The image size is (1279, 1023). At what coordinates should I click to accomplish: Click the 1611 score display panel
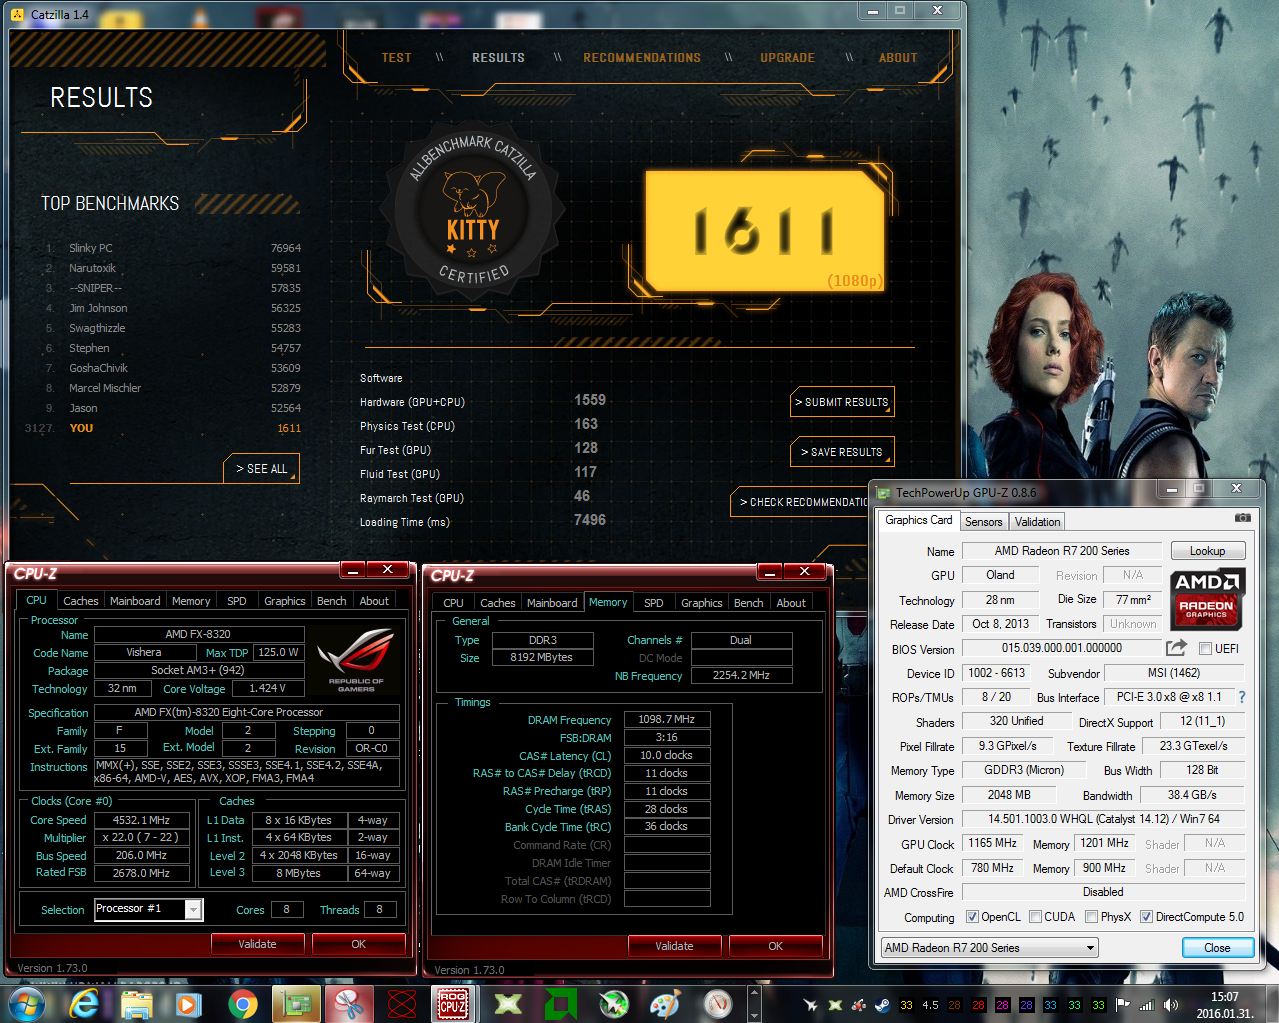pos(764,231)
